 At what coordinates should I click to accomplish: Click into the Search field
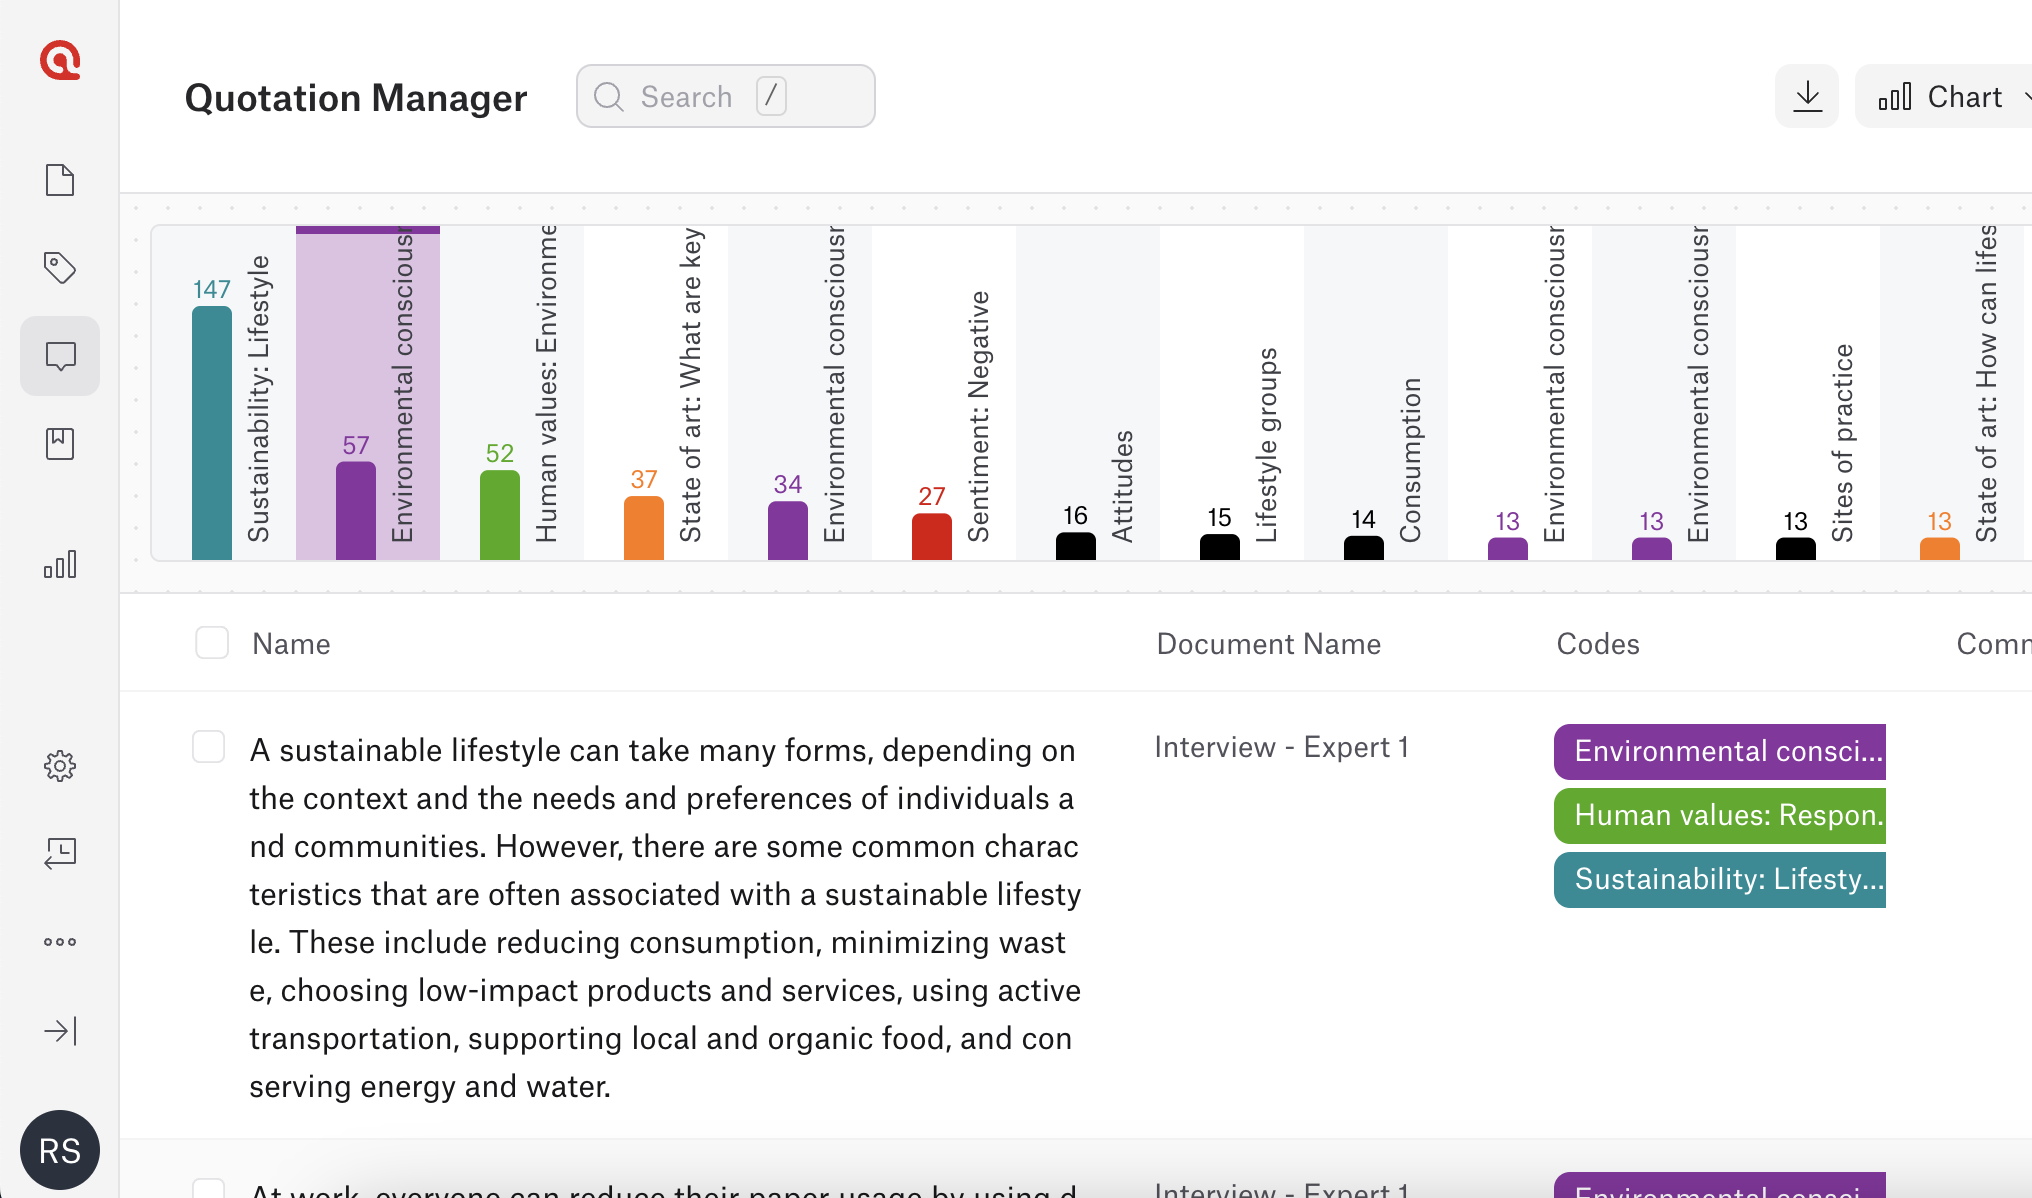tap(725, 96)
